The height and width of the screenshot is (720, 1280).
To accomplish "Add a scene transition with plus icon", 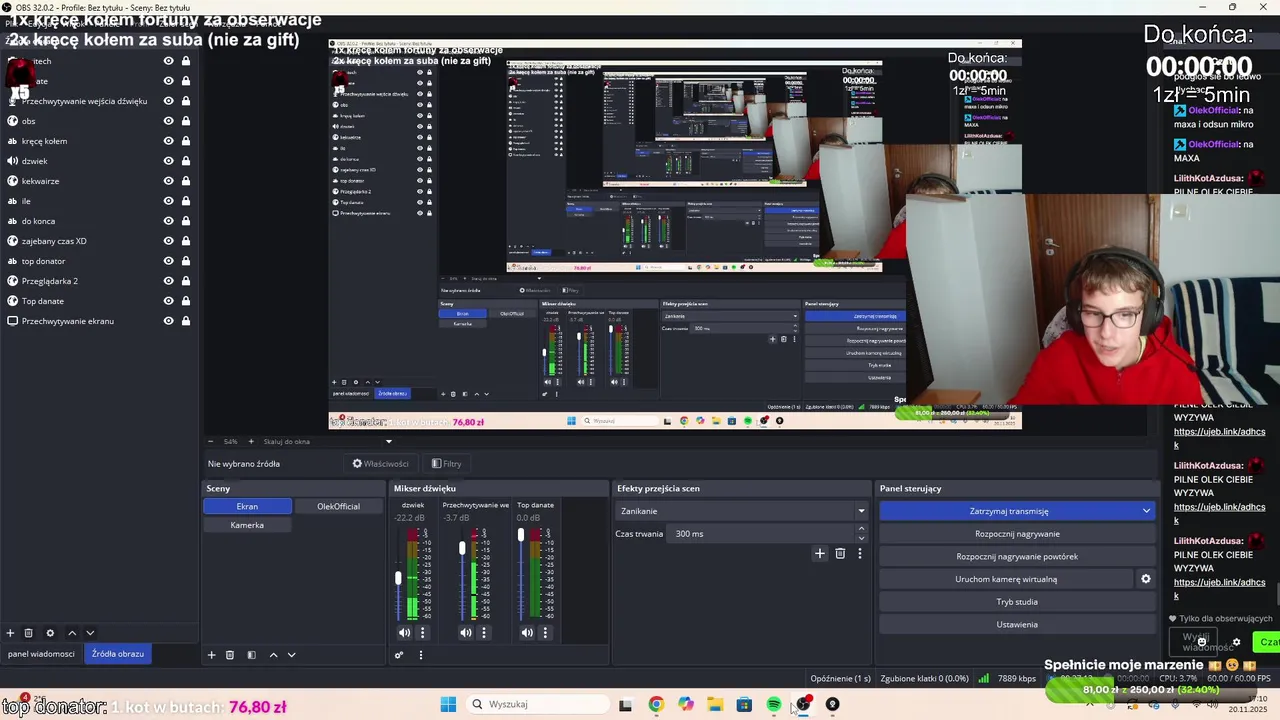I will [x=820, y=553].
